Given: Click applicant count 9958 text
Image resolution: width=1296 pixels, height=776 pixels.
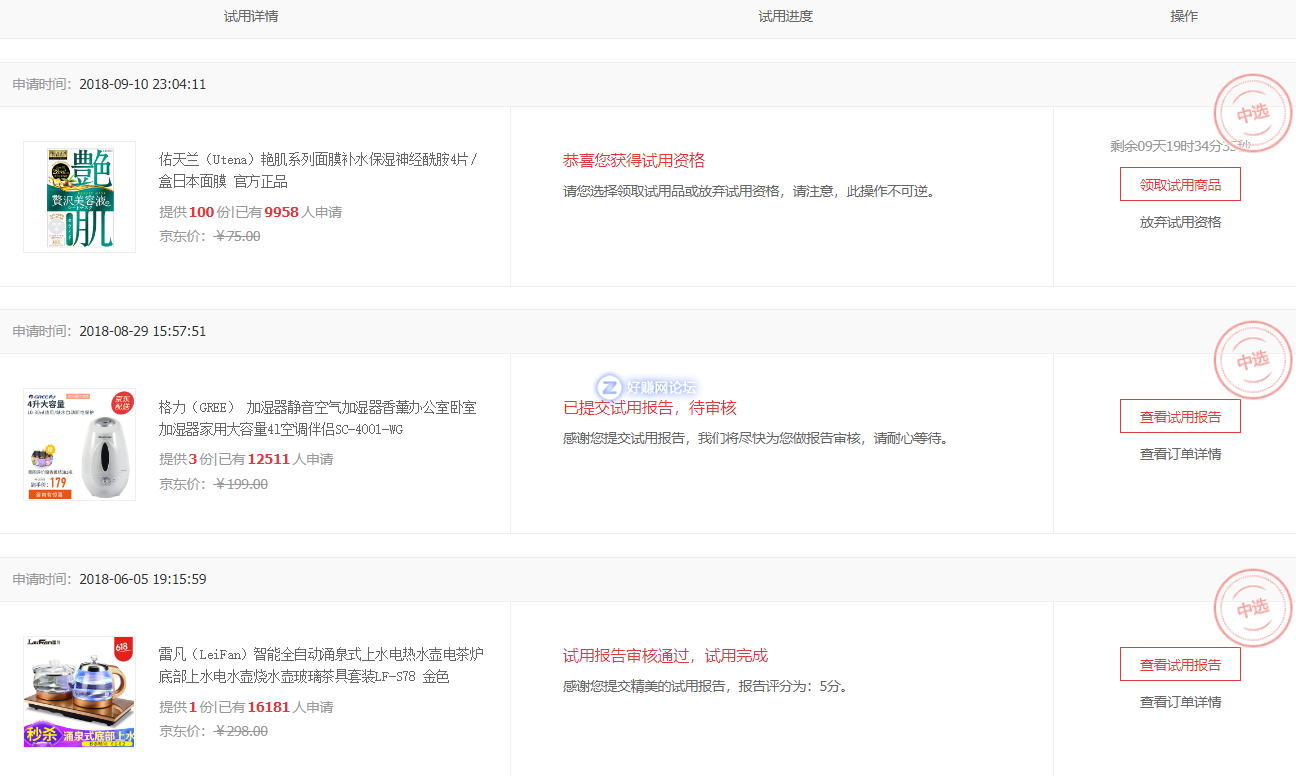Looking at the screenshot, I should click(282, 212).
